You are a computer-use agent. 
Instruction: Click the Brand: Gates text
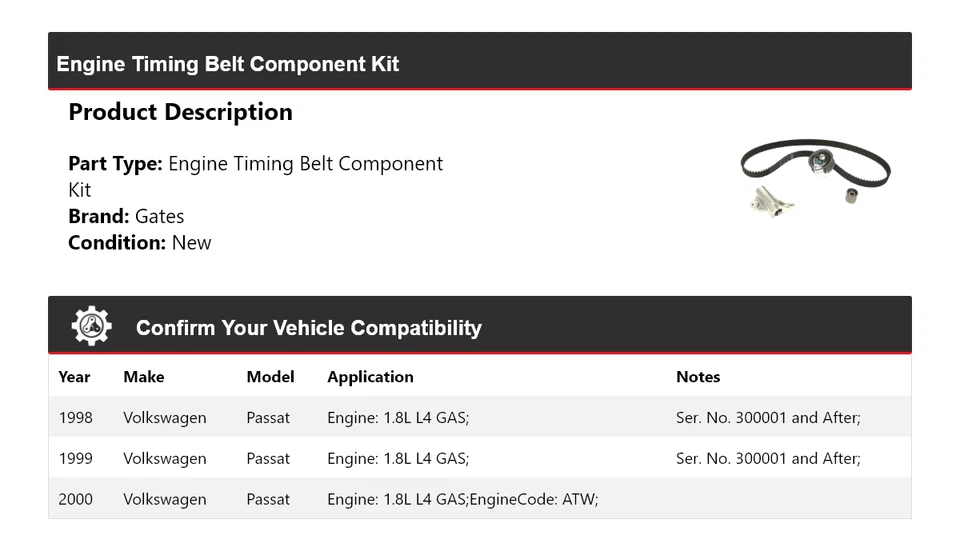point(126,216)
